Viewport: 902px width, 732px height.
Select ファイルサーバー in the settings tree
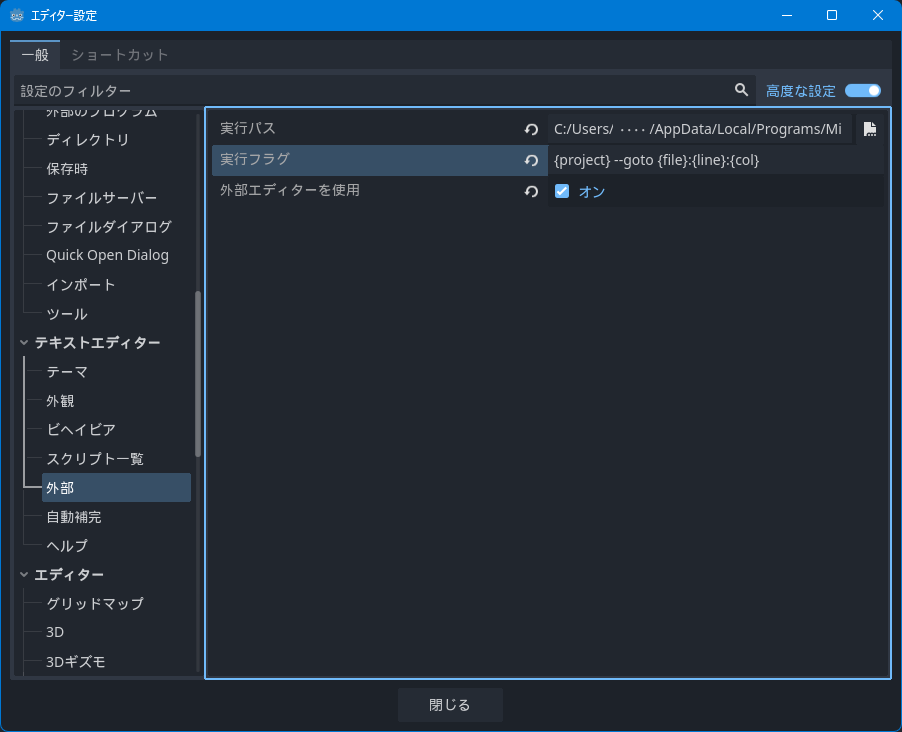coord(101,198)
